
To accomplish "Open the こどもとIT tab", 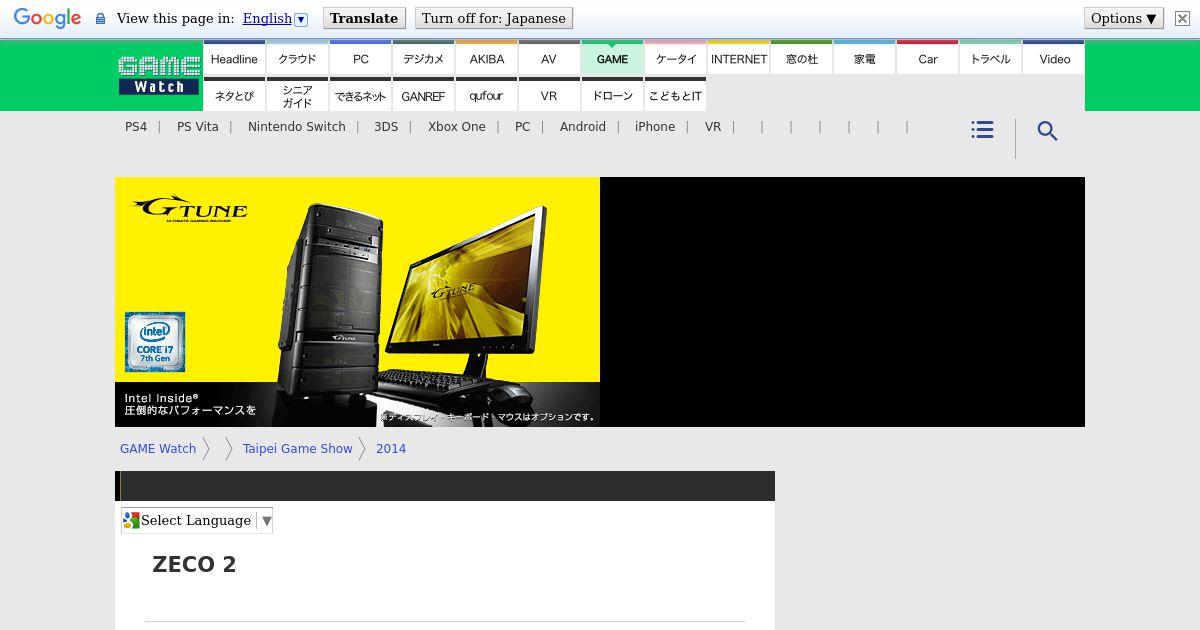I will 675,95.
